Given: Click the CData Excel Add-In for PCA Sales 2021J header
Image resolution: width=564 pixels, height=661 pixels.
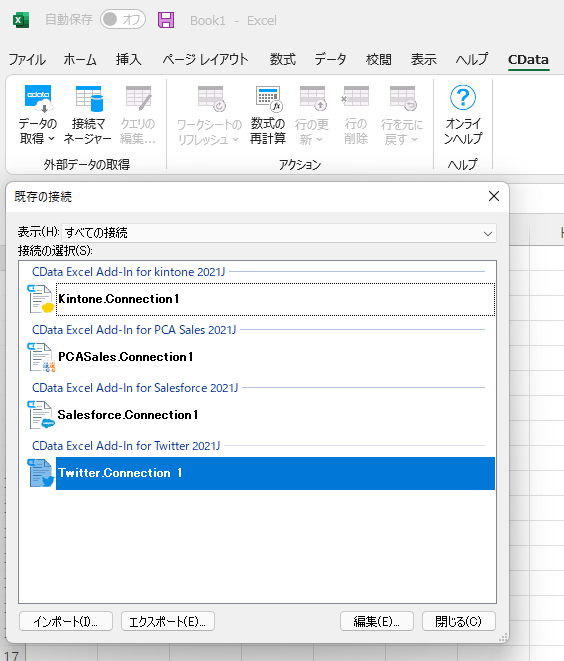Looking at the screenshot, I should click(x=134, y=330).
